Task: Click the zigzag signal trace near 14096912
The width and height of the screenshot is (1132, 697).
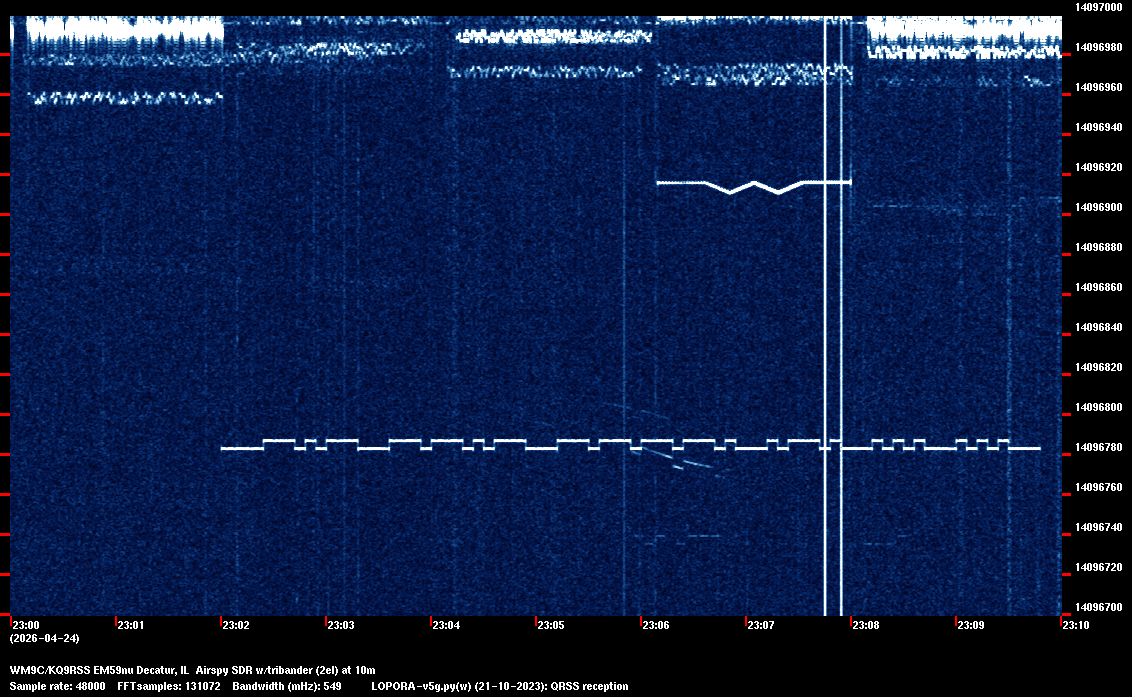Action: [x=752, y=185]
